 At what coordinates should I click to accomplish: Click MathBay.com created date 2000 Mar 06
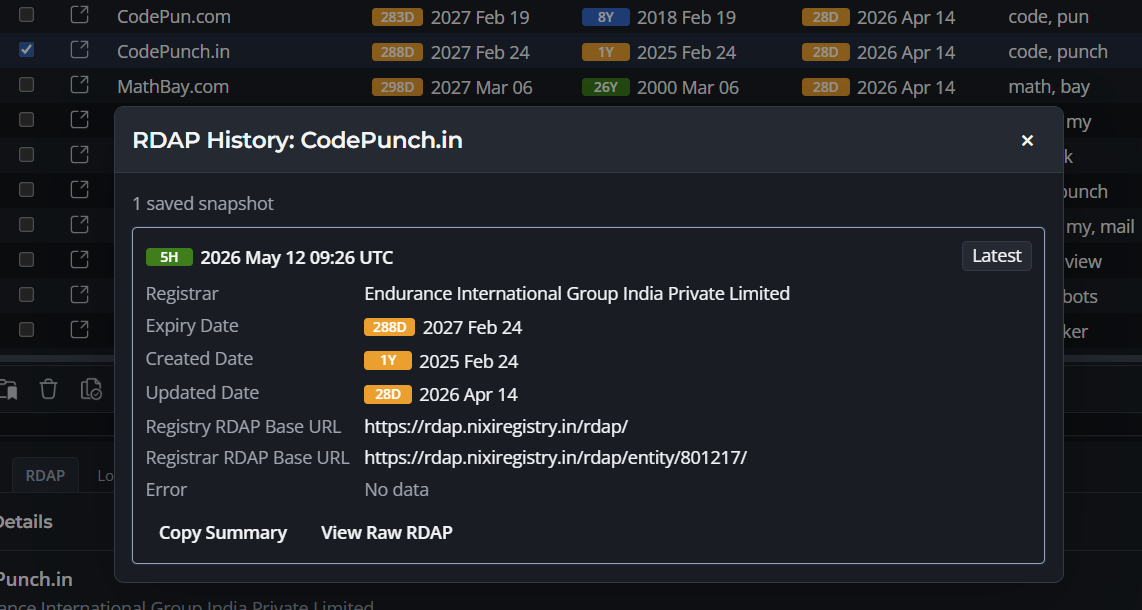(x=688, y=87)
